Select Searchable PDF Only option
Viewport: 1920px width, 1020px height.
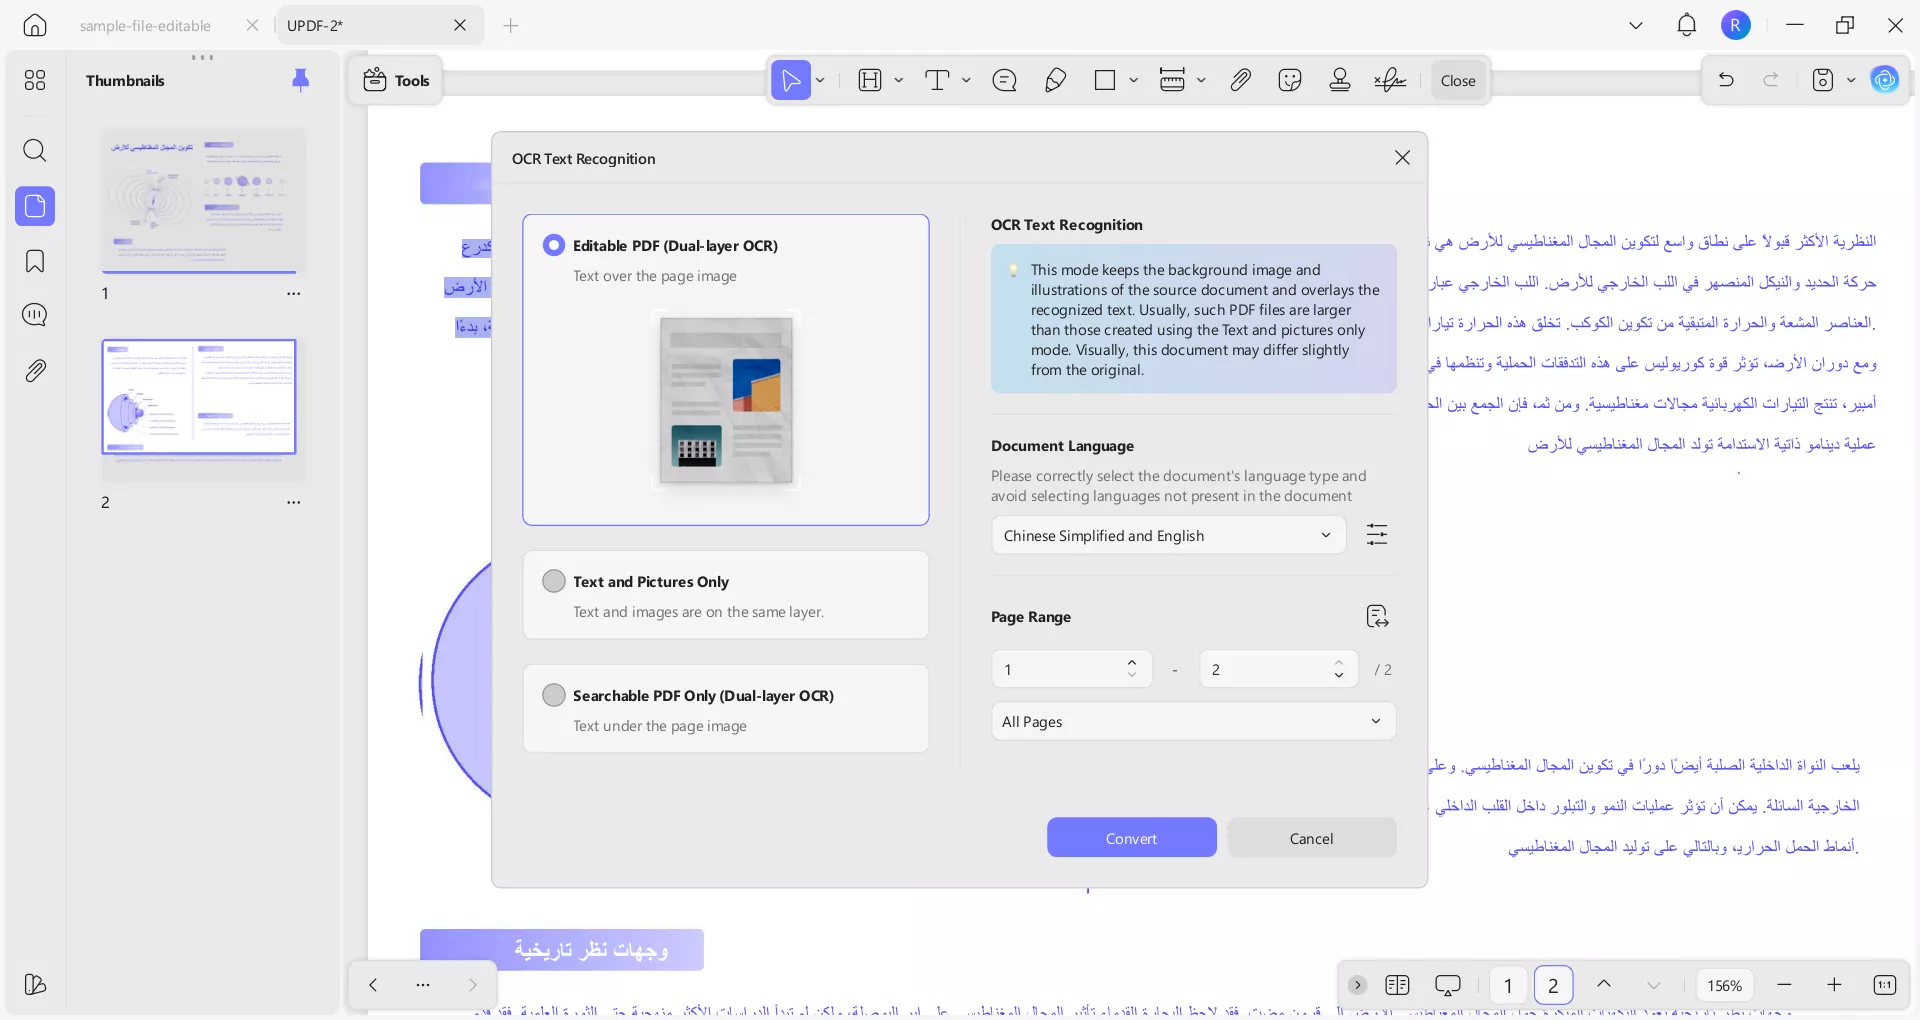(726, 709)
